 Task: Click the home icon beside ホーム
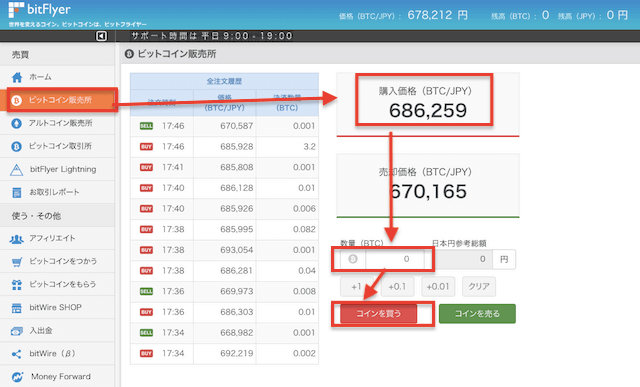(x=17, y=77)
